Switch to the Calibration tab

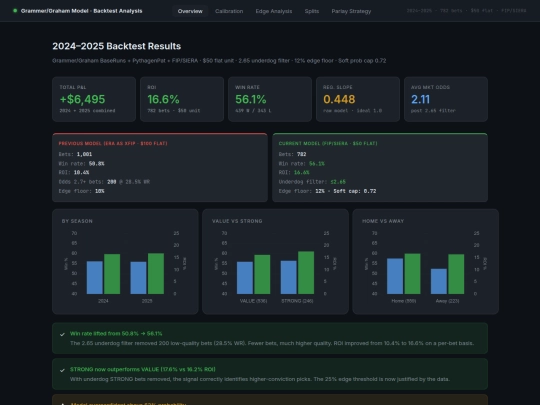point(229,11)
